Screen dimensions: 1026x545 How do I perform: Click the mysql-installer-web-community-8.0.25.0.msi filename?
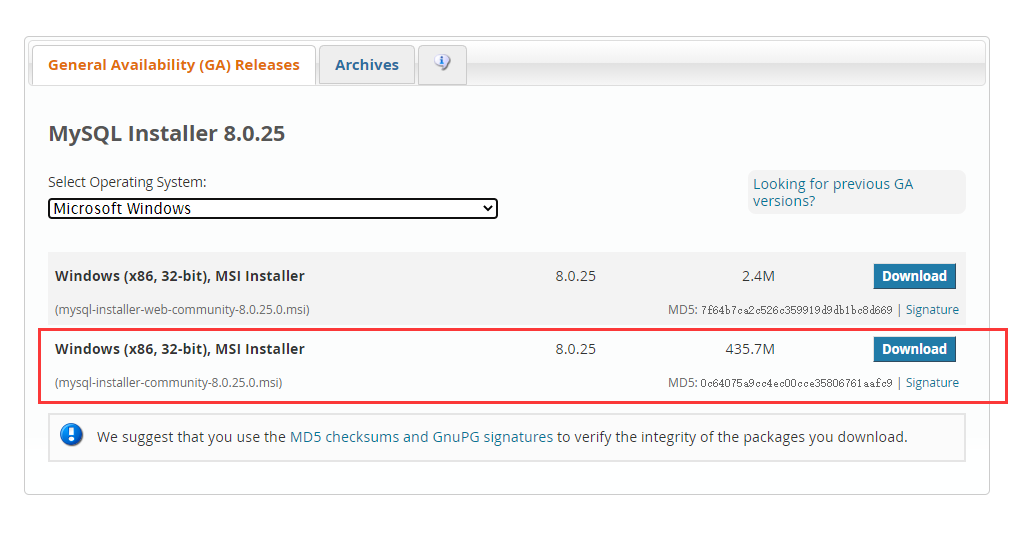point(182,310)
